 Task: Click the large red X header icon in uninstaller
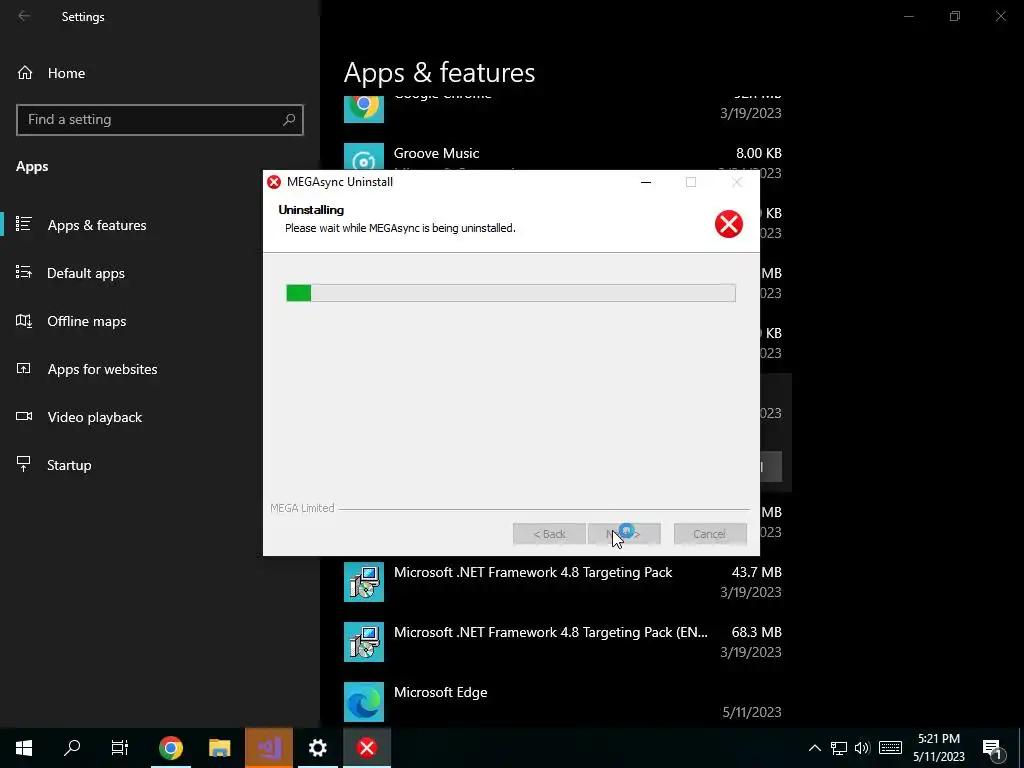coord(729,225)
